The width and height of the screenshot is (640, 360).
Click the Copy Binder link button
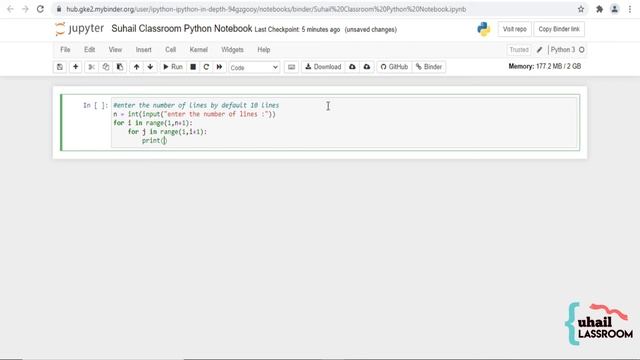(x=559, y=29)
